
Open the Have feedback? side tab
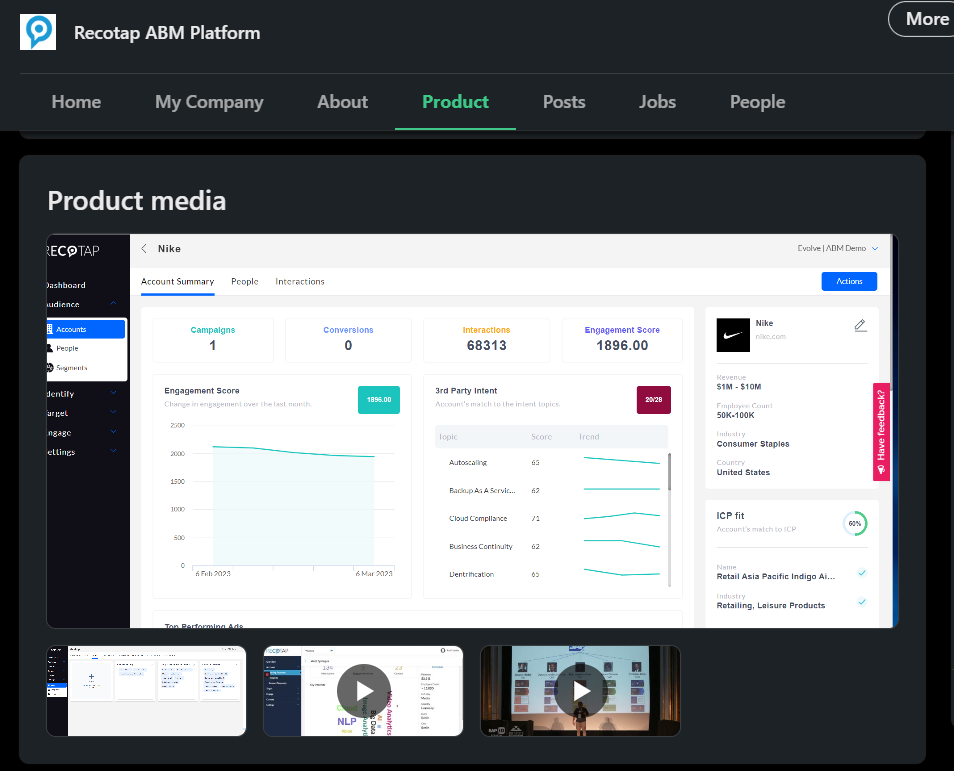[x=881, y=431]
